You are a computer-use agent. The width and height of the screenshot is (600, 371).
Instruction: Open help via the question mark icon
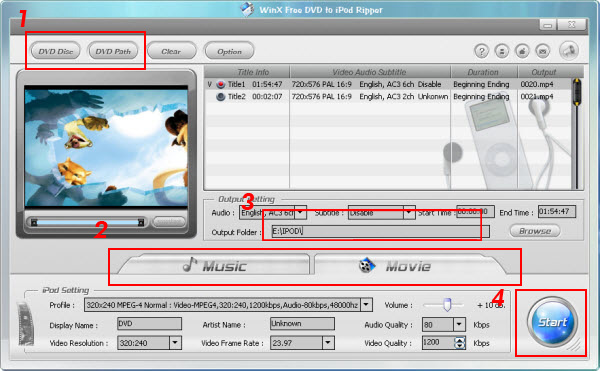point(481,51)
